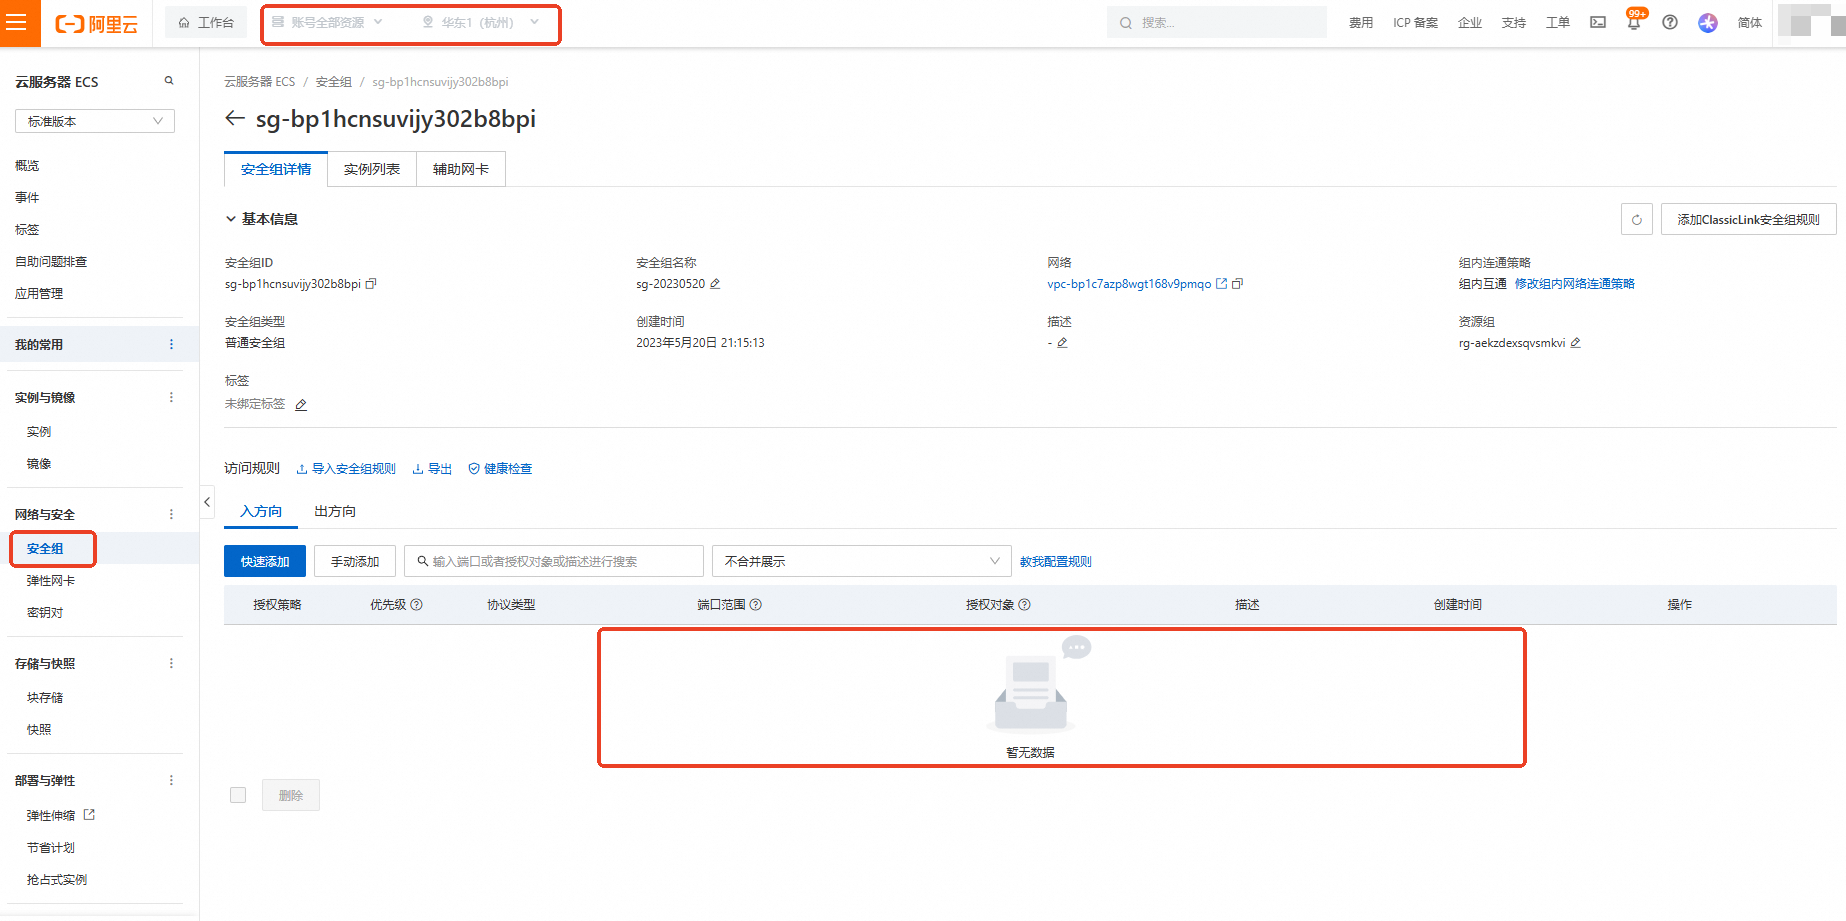Click 添加ClassicLink安全组规则 button

[1749, 219]
